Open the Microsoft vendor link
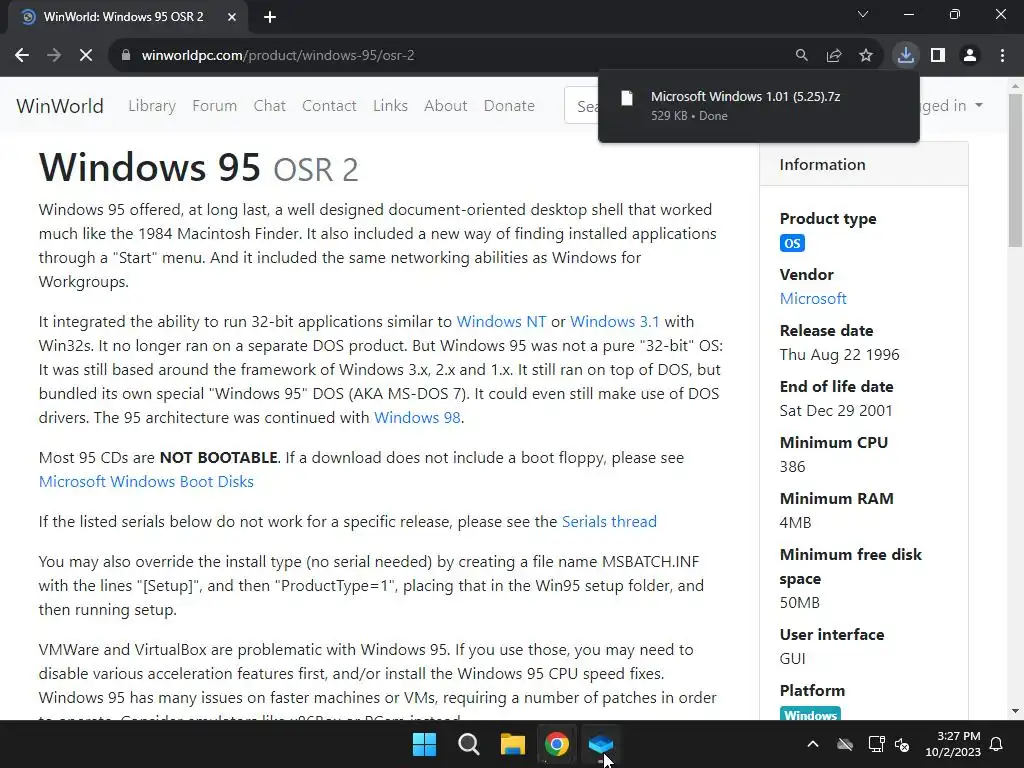The width and height of the screenshot is (1024, 768). coord(813,298)
